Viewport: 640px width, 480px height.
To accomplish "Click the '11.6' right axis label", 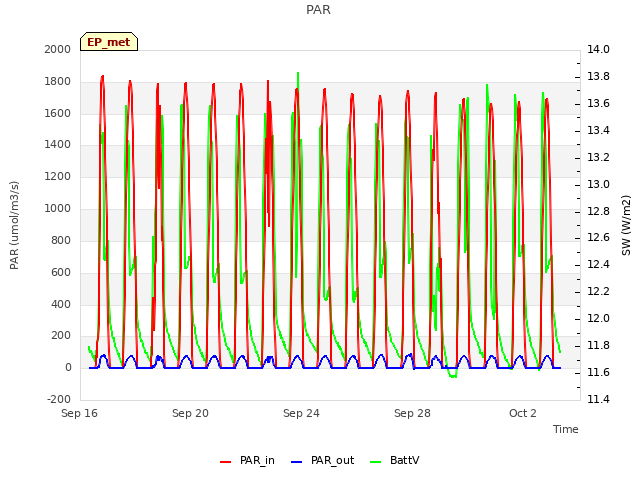I will tap(598, 372).
